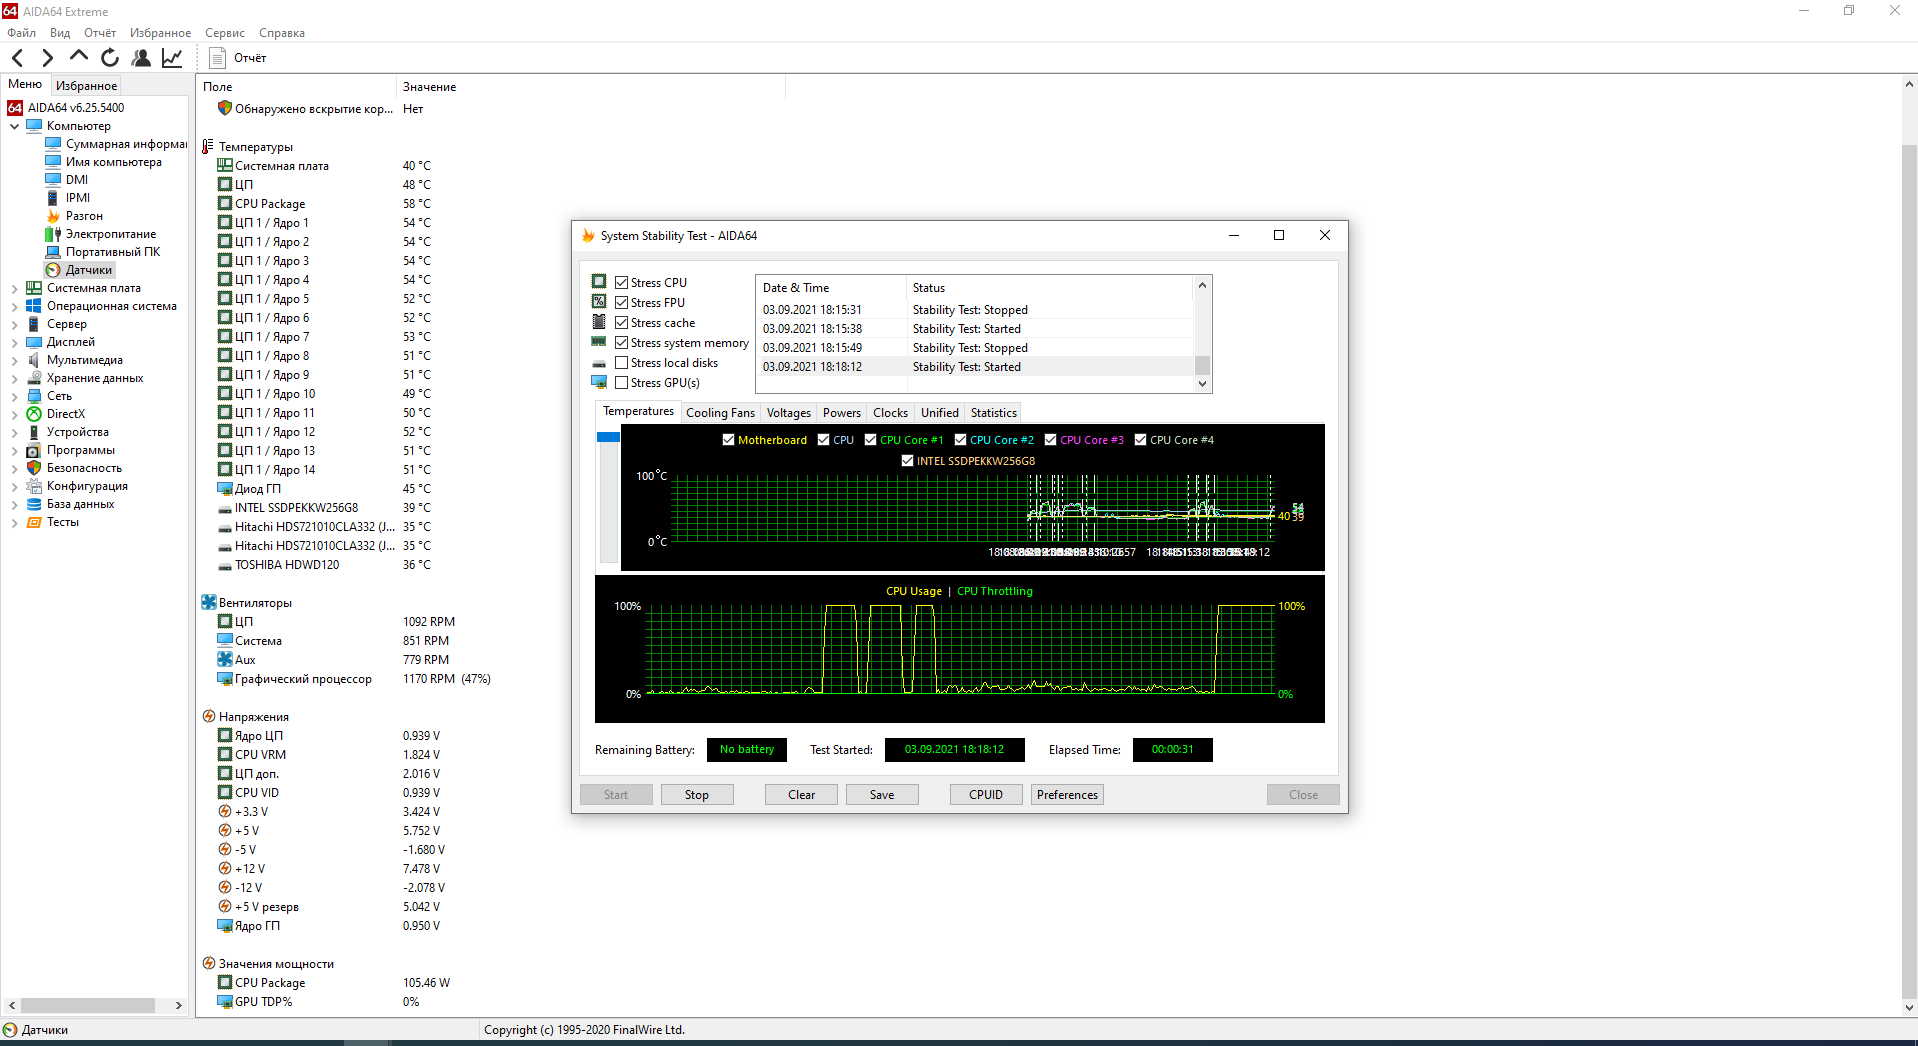
Task: Disable the Stress FPU checkbox
Action: (621, 303)
